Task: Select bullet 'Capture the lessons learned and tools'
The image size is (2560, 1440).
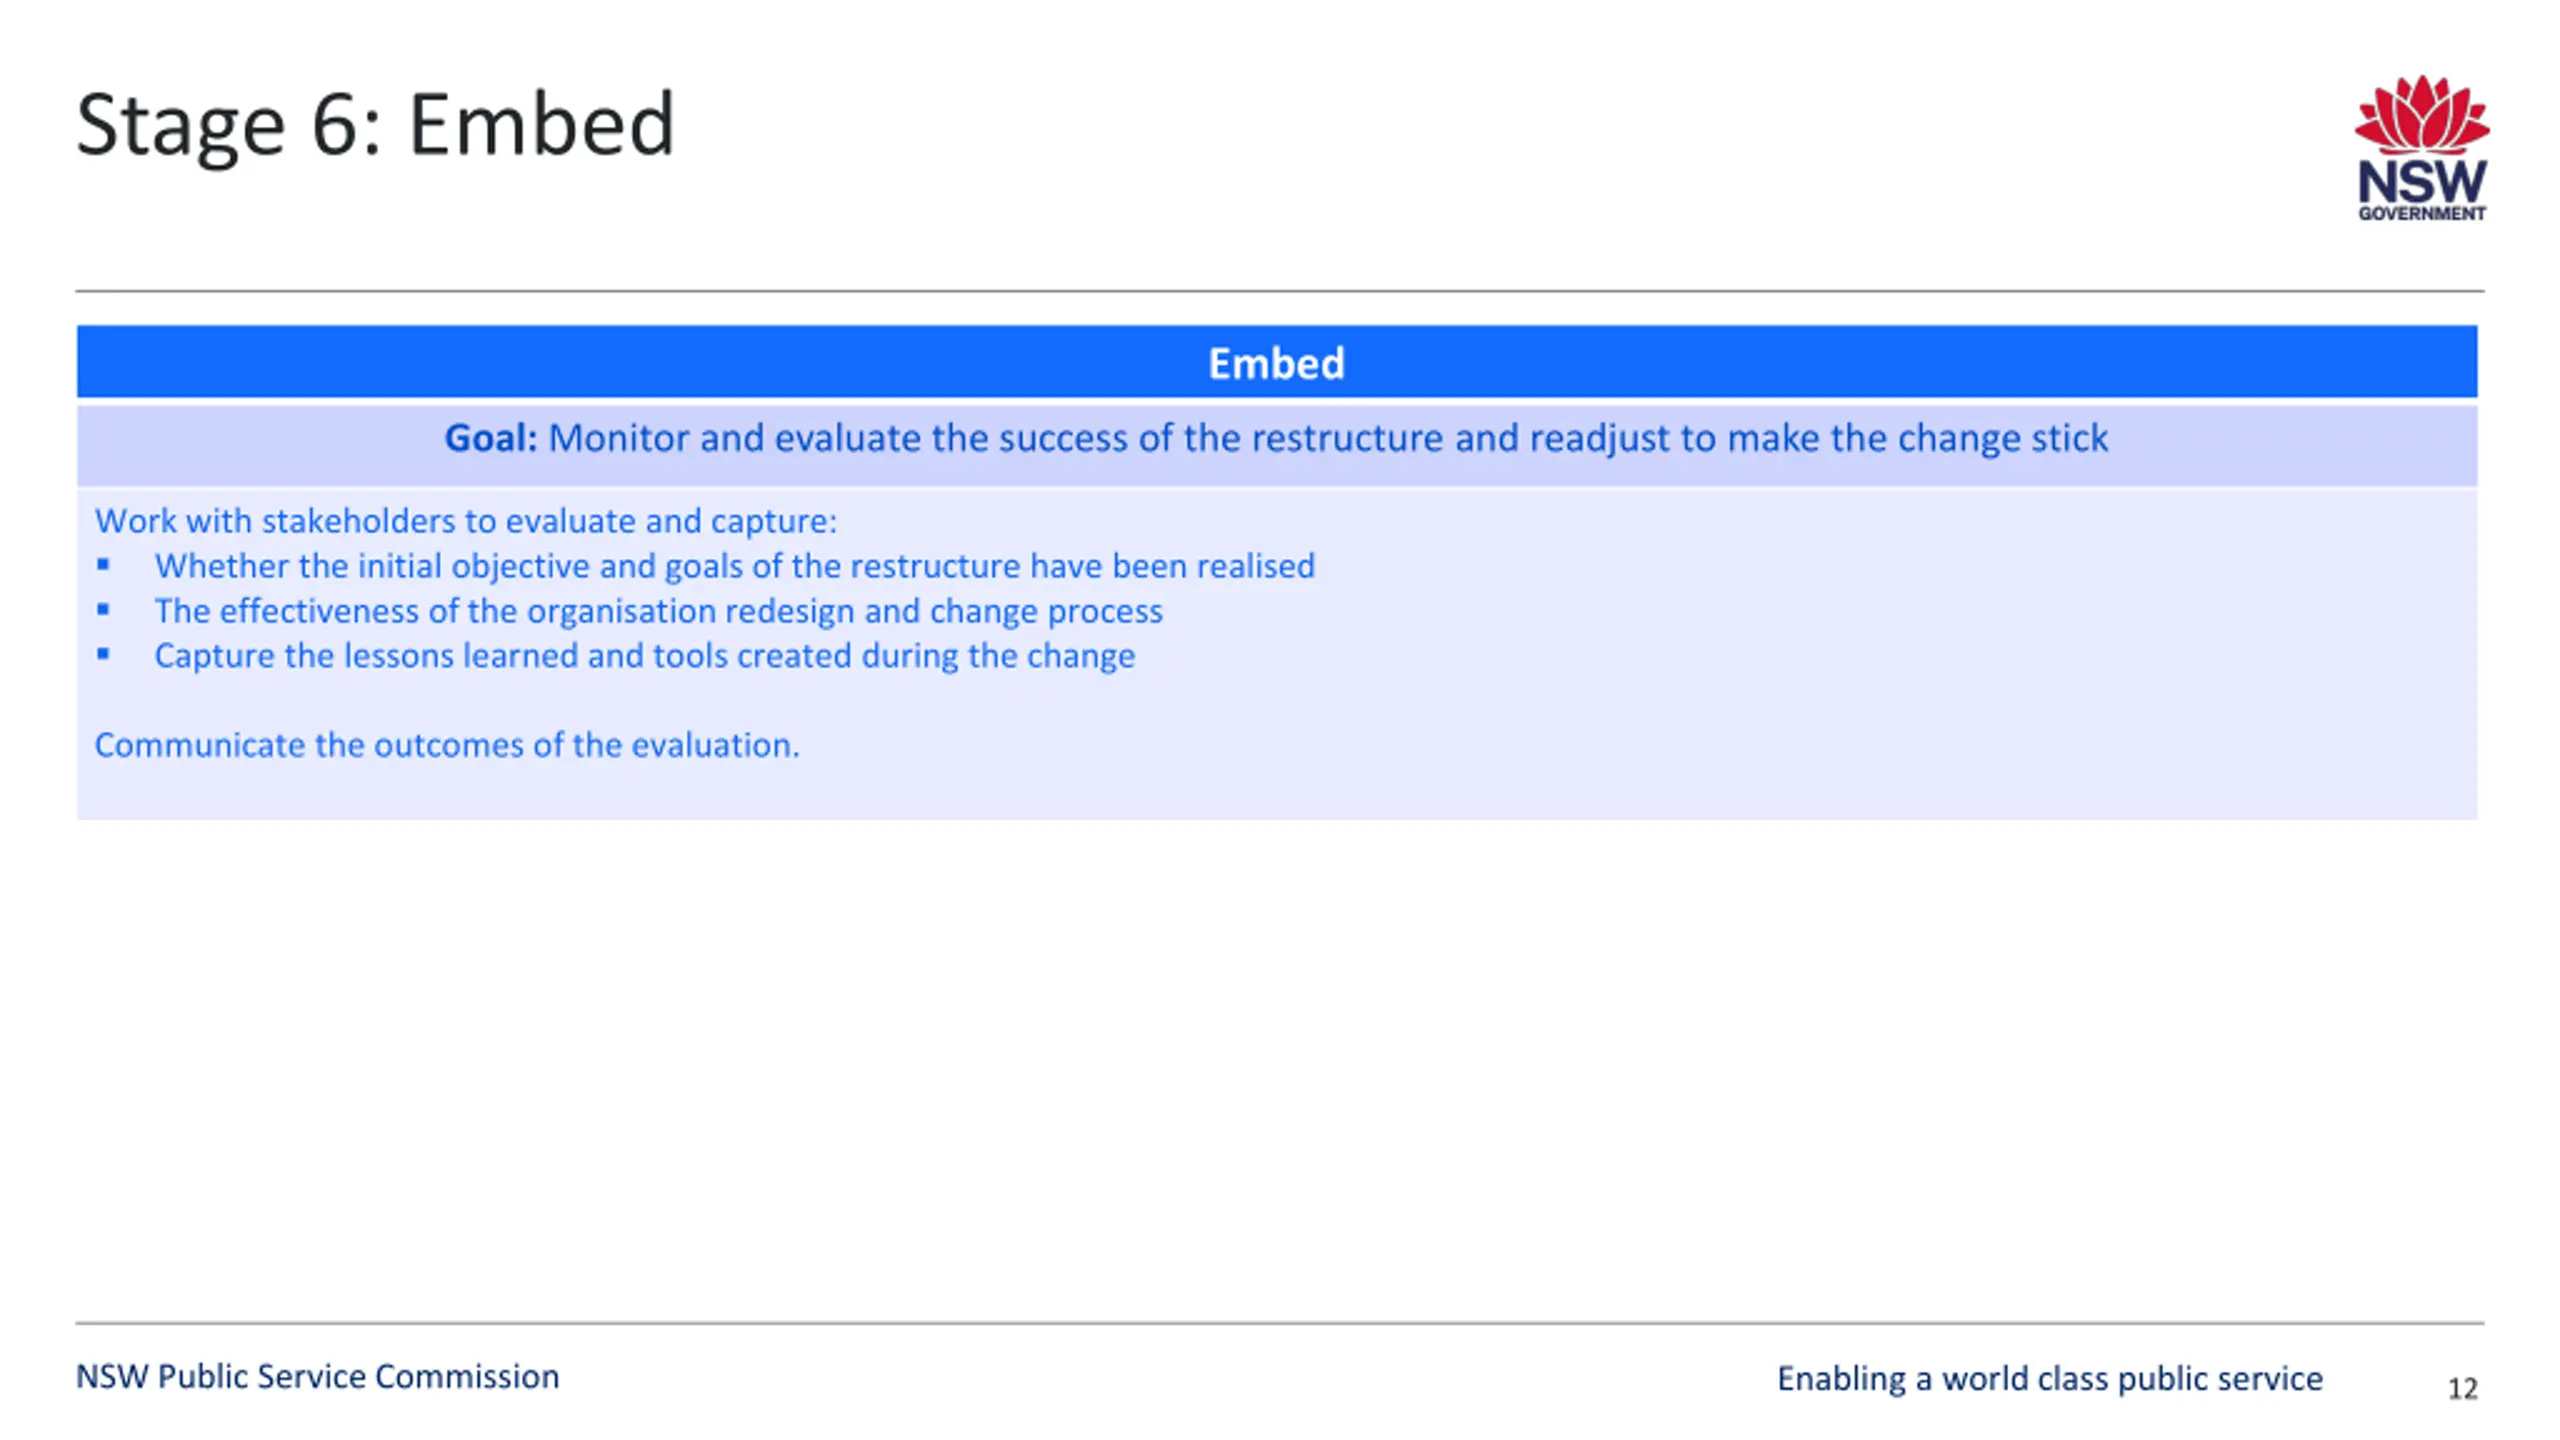Action: point(645,656)
